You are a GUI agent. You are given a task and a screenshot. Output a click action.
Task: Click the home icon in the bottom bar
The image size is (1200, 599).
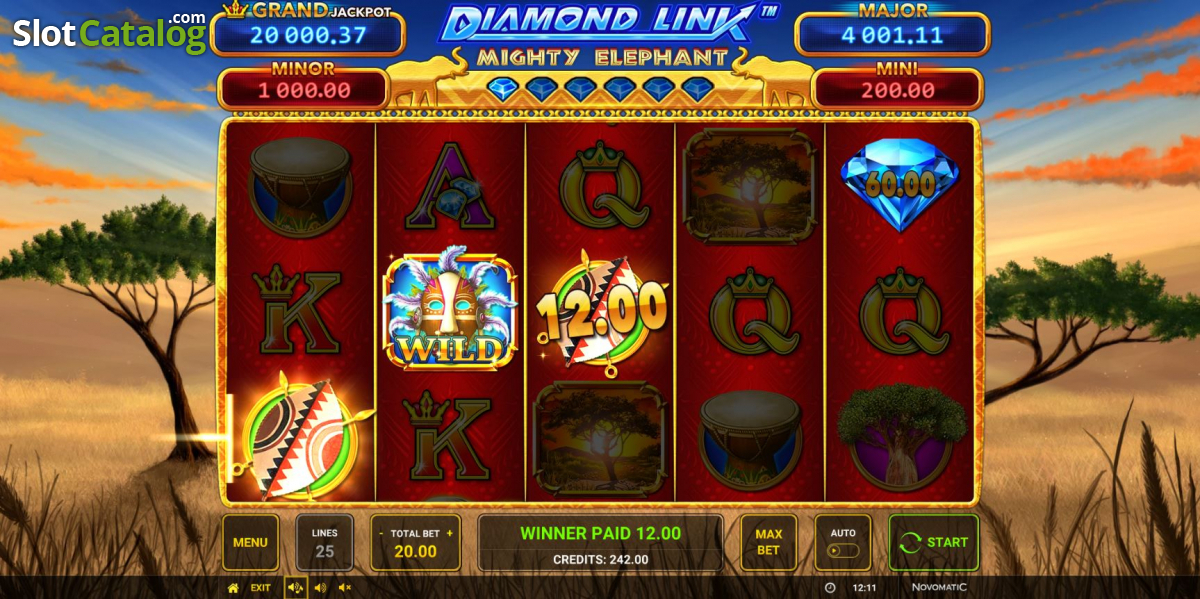coord(233,588)
